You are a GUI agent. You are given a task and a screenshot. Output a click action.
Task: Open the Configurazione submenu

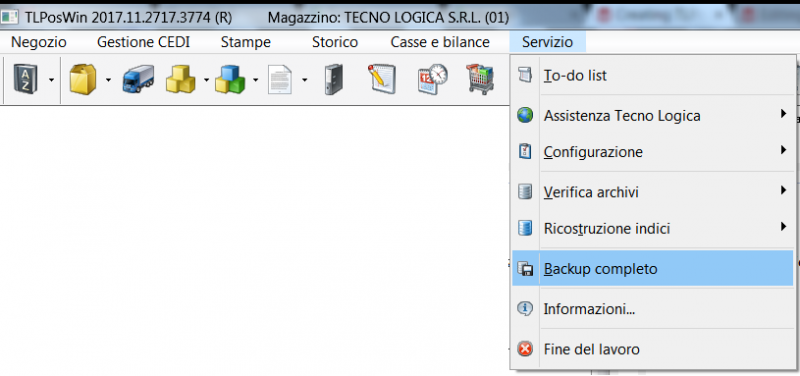(653, 152)
